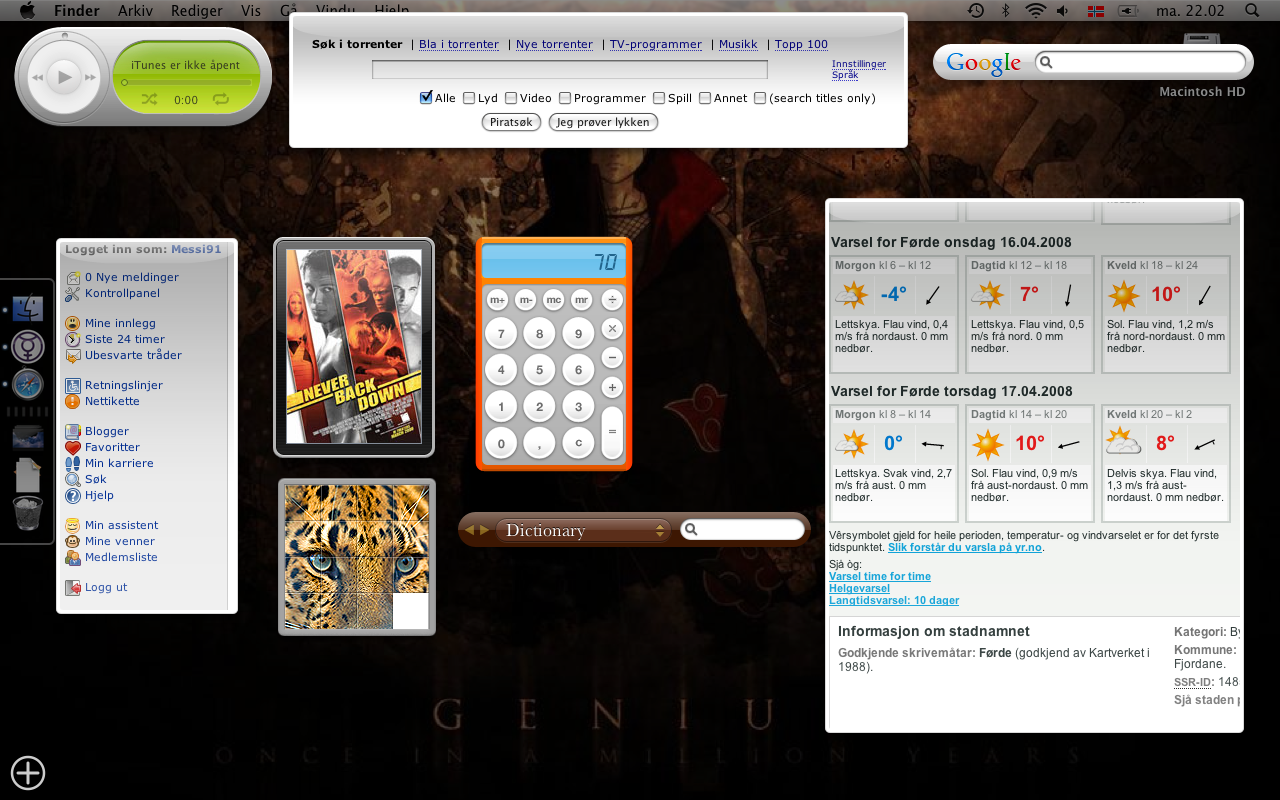Check the Programmer category box
The width and height of the screenshot is (1280, 800).
tap(565, 98)
